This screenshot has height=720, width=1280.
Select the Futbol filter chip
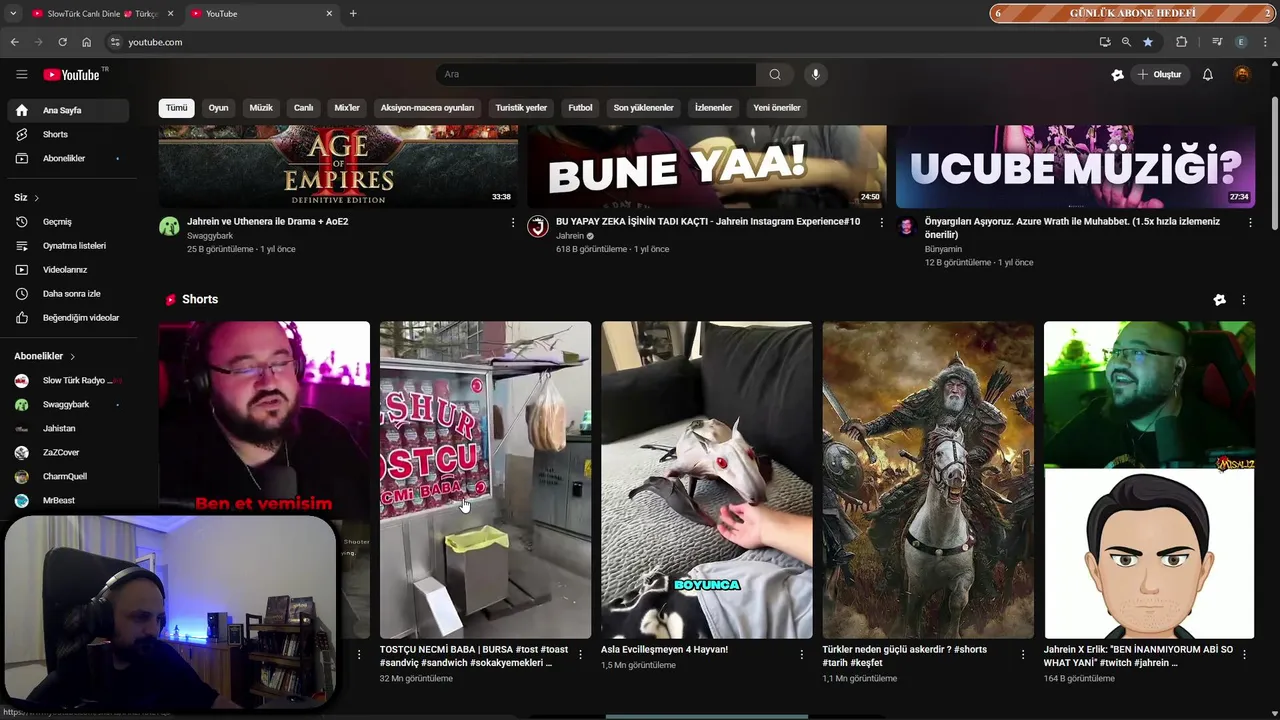point(580,107)
